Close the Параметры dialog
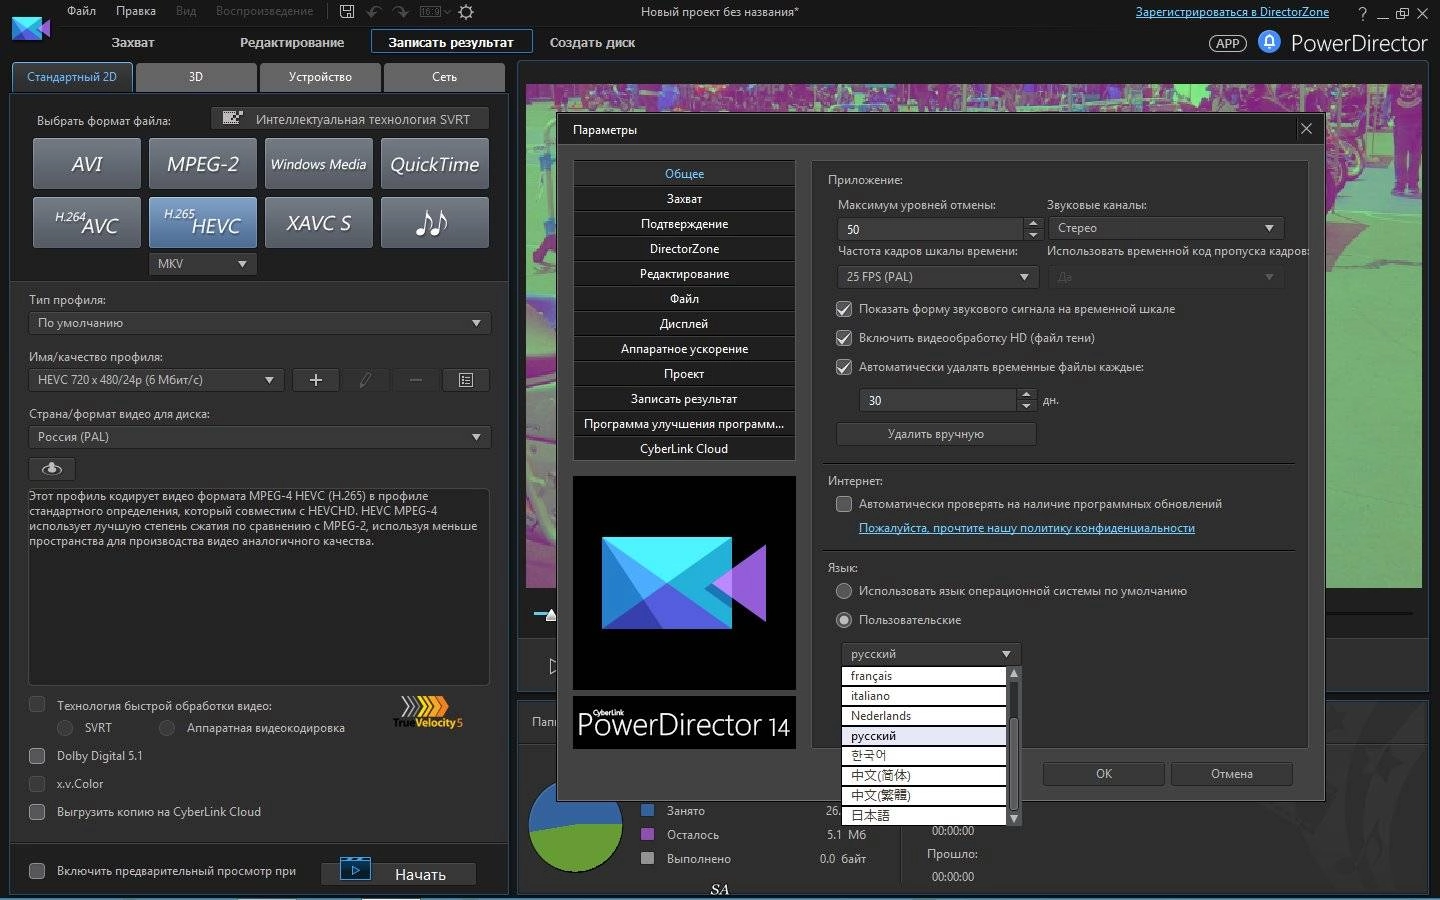This screenshot has width=1440, height=900. pyautogui.click(x=1306, y=129)
